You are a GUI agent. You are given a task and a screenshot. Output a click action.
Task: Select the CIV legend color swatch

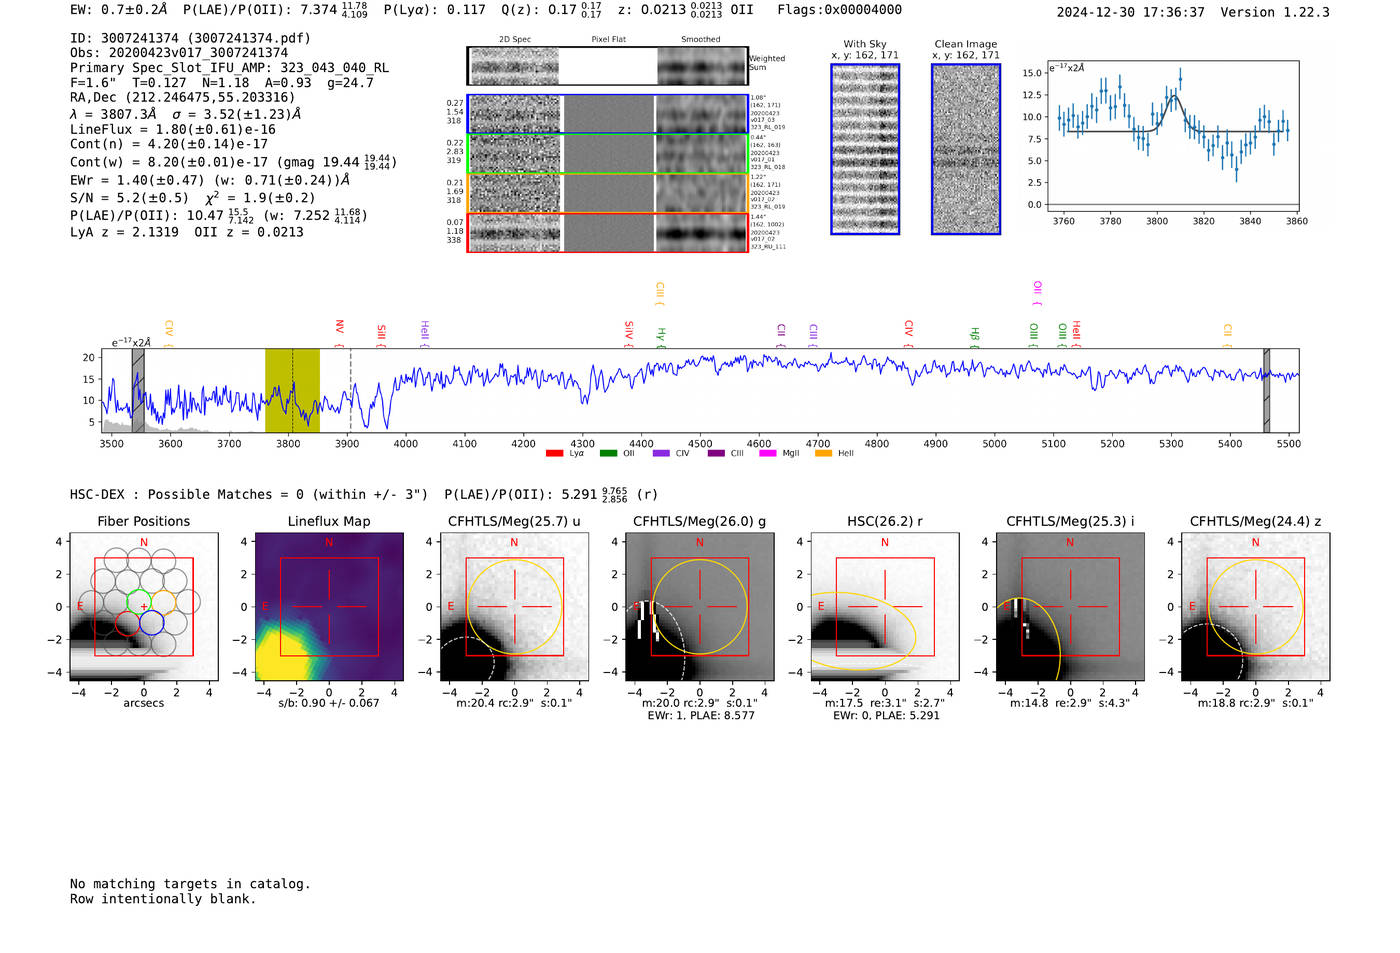click(x=661, y=454)
